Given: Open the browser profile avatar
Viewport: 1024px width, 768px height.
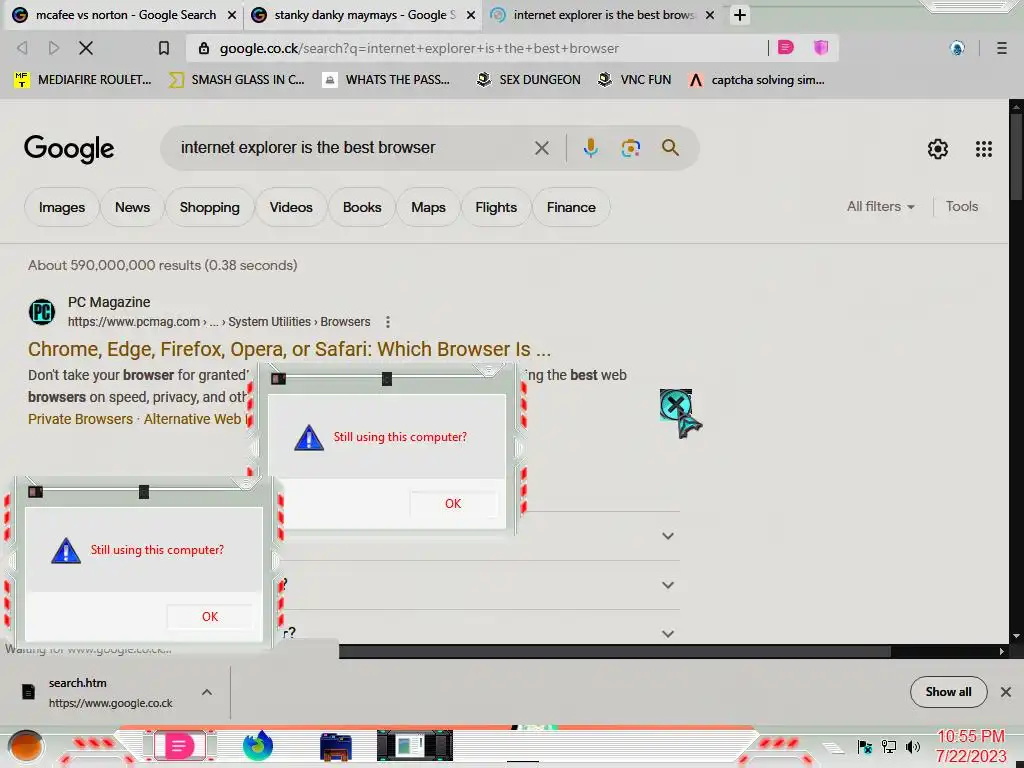Looking at the screenshot, I should pyautogui.click(x=957, y=48).
